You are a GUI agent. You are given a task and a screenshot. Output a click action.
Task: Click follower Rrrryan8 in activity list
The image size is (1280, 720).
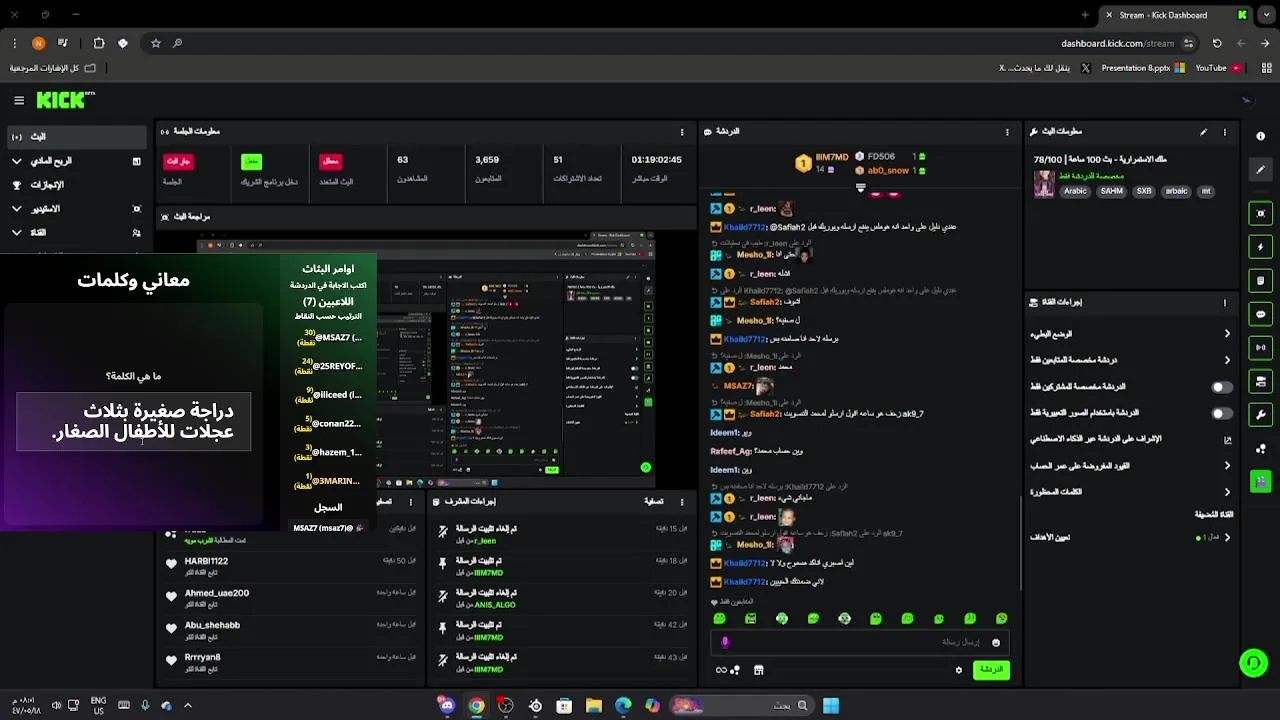point(203,657)
